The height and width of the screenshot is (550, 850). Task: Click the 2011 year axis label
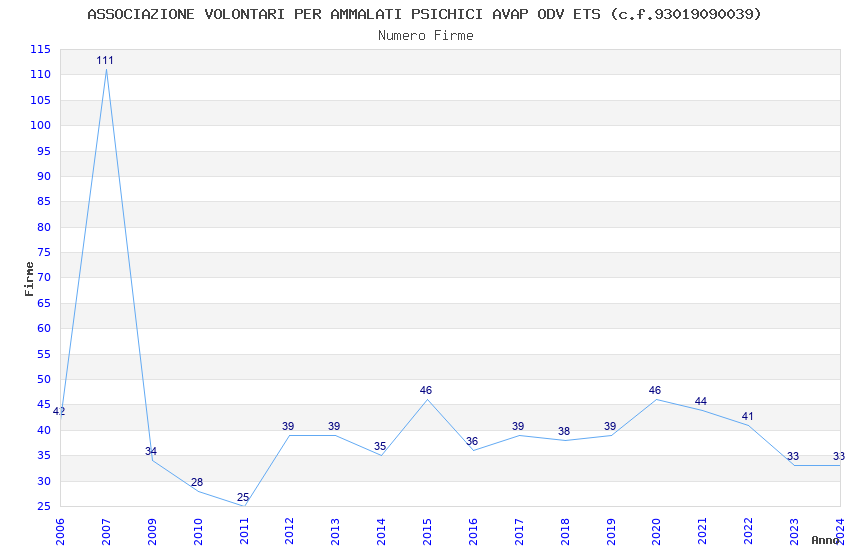[x=243, y=531]
